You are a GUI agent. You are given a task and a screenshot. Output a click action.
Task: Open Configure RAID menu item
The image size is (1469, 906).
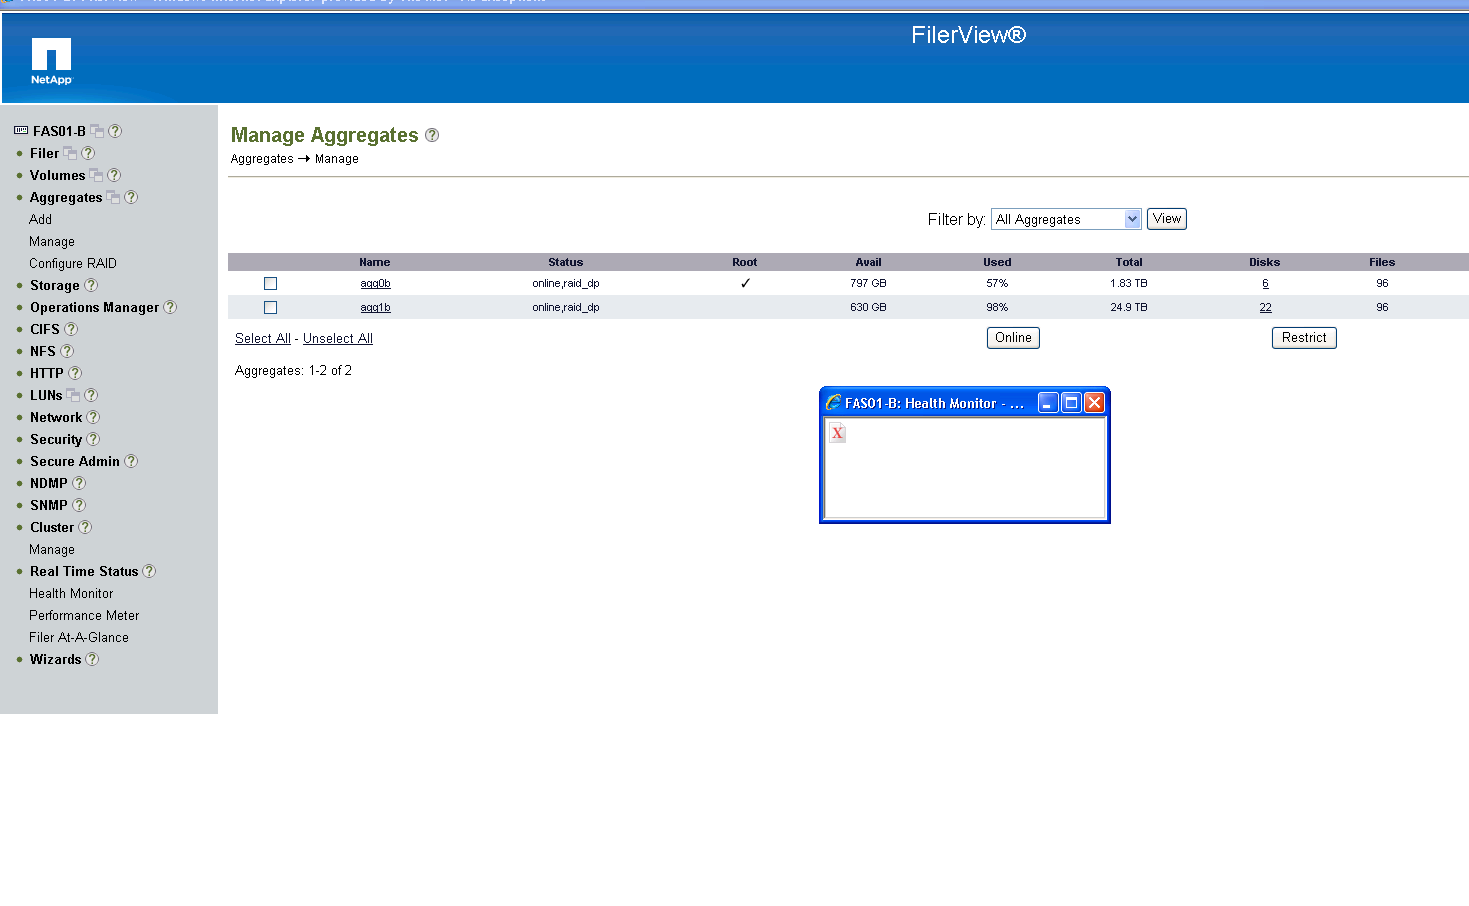[x=73, y=263]
